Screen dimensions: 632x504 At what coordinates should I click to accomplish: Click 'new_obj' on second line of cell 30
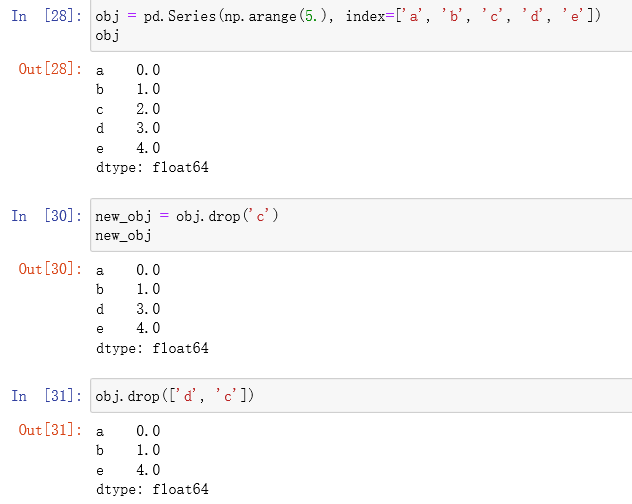coord(123,235)
